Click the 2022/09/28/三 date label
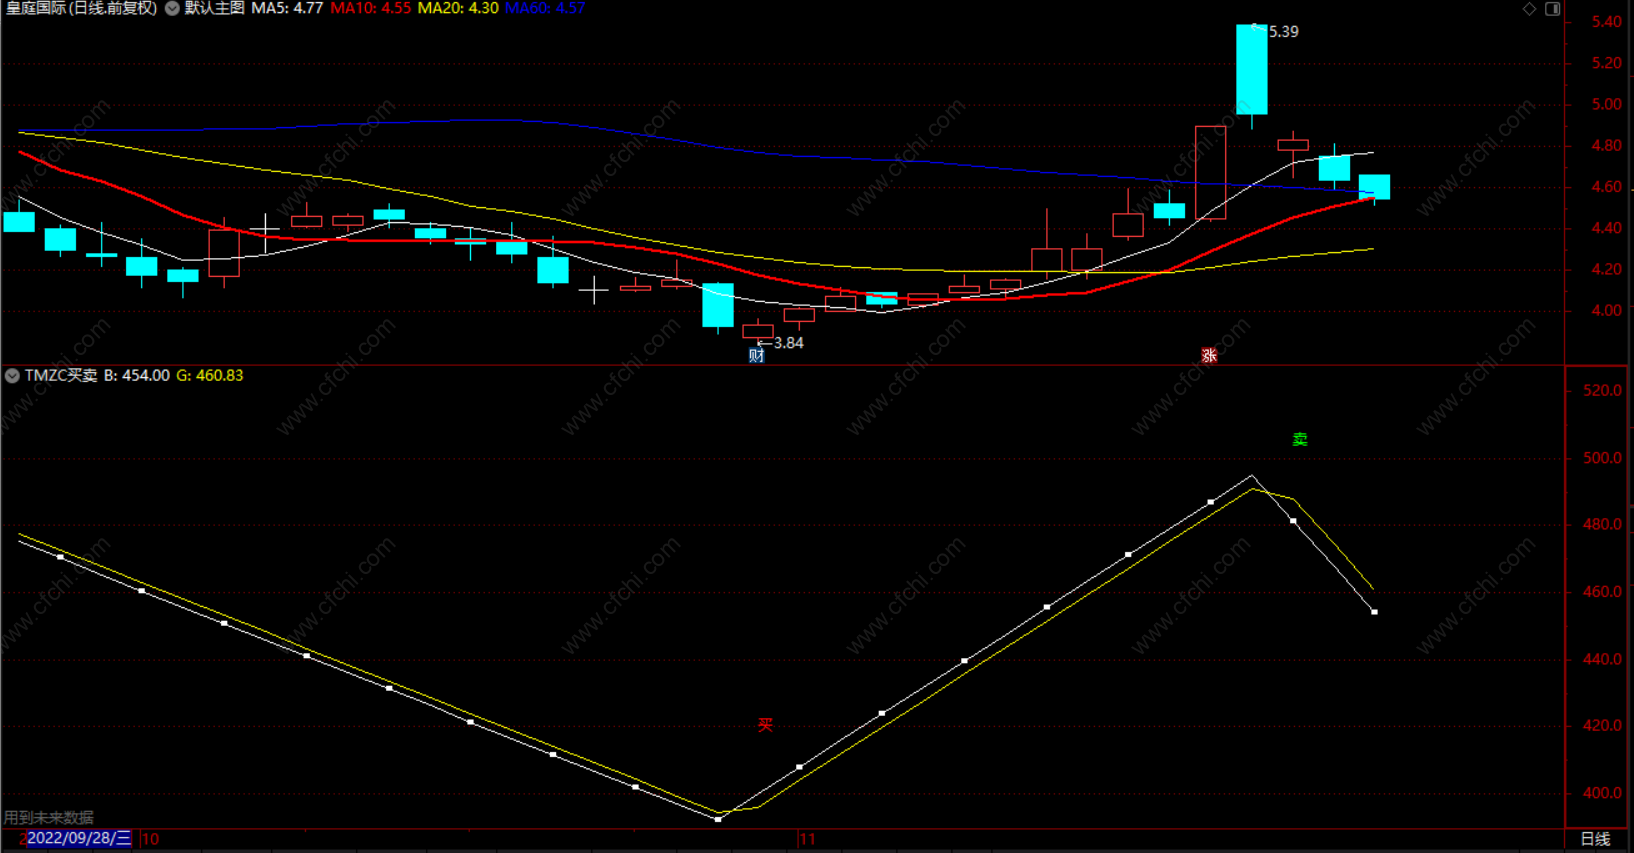Screen dimensions: 1634x853 pos(79,838)
